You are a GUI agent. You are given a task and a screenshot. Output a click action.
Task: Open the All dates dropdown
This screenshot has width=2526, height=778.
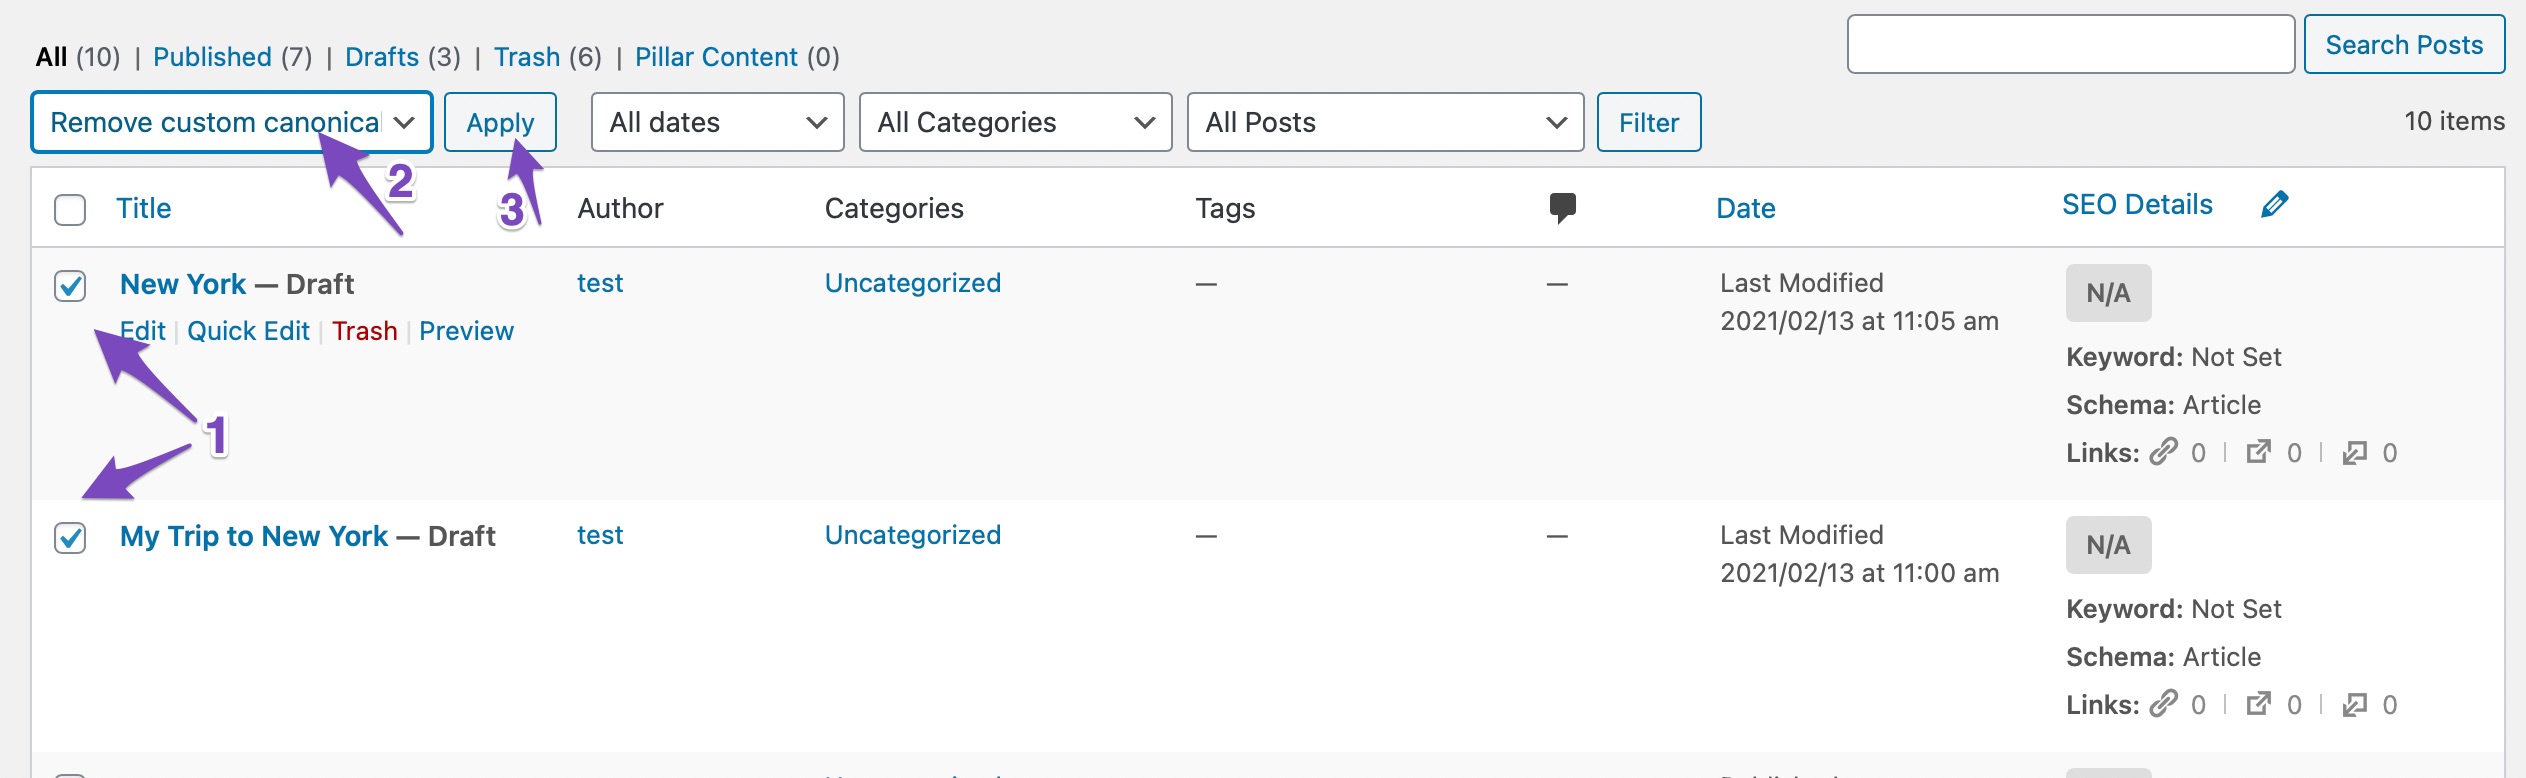[717, 122]
